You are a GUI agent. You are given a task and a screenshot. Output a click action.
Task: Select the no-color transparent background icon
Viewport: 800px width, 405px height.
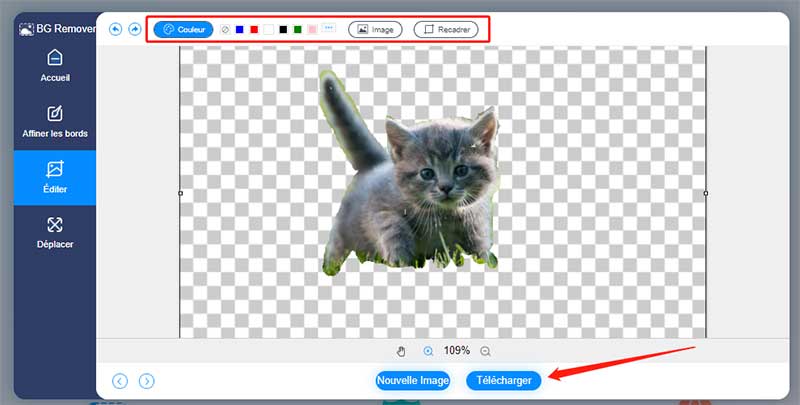[x=225, y=30]
